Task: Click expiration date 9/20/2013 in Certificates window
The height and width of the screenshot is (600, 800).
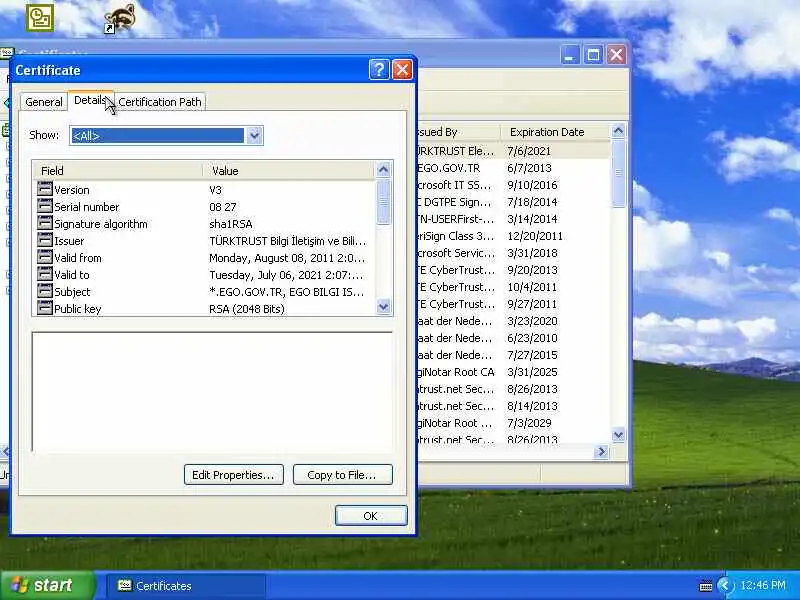Action: point(532,270)
